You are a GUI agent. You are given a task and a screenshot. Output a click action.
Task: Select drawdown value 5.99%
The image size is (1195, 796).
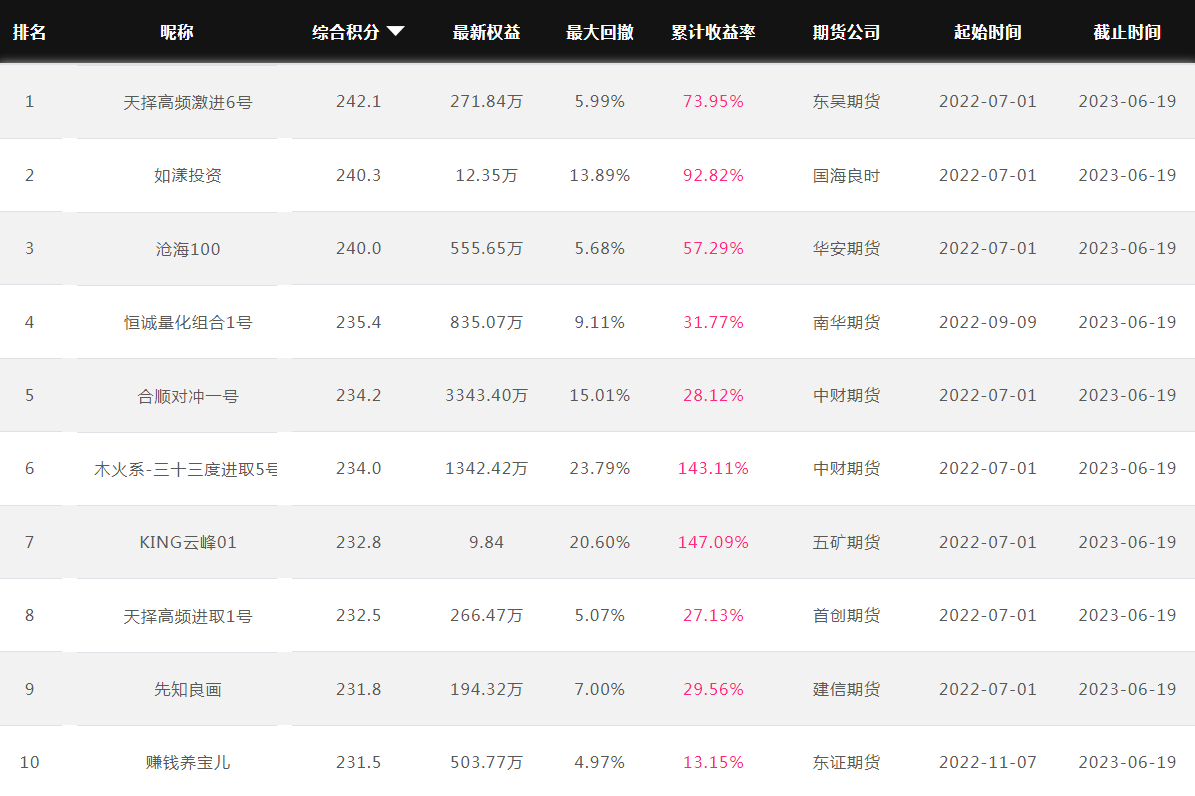(x=600, y=101)
